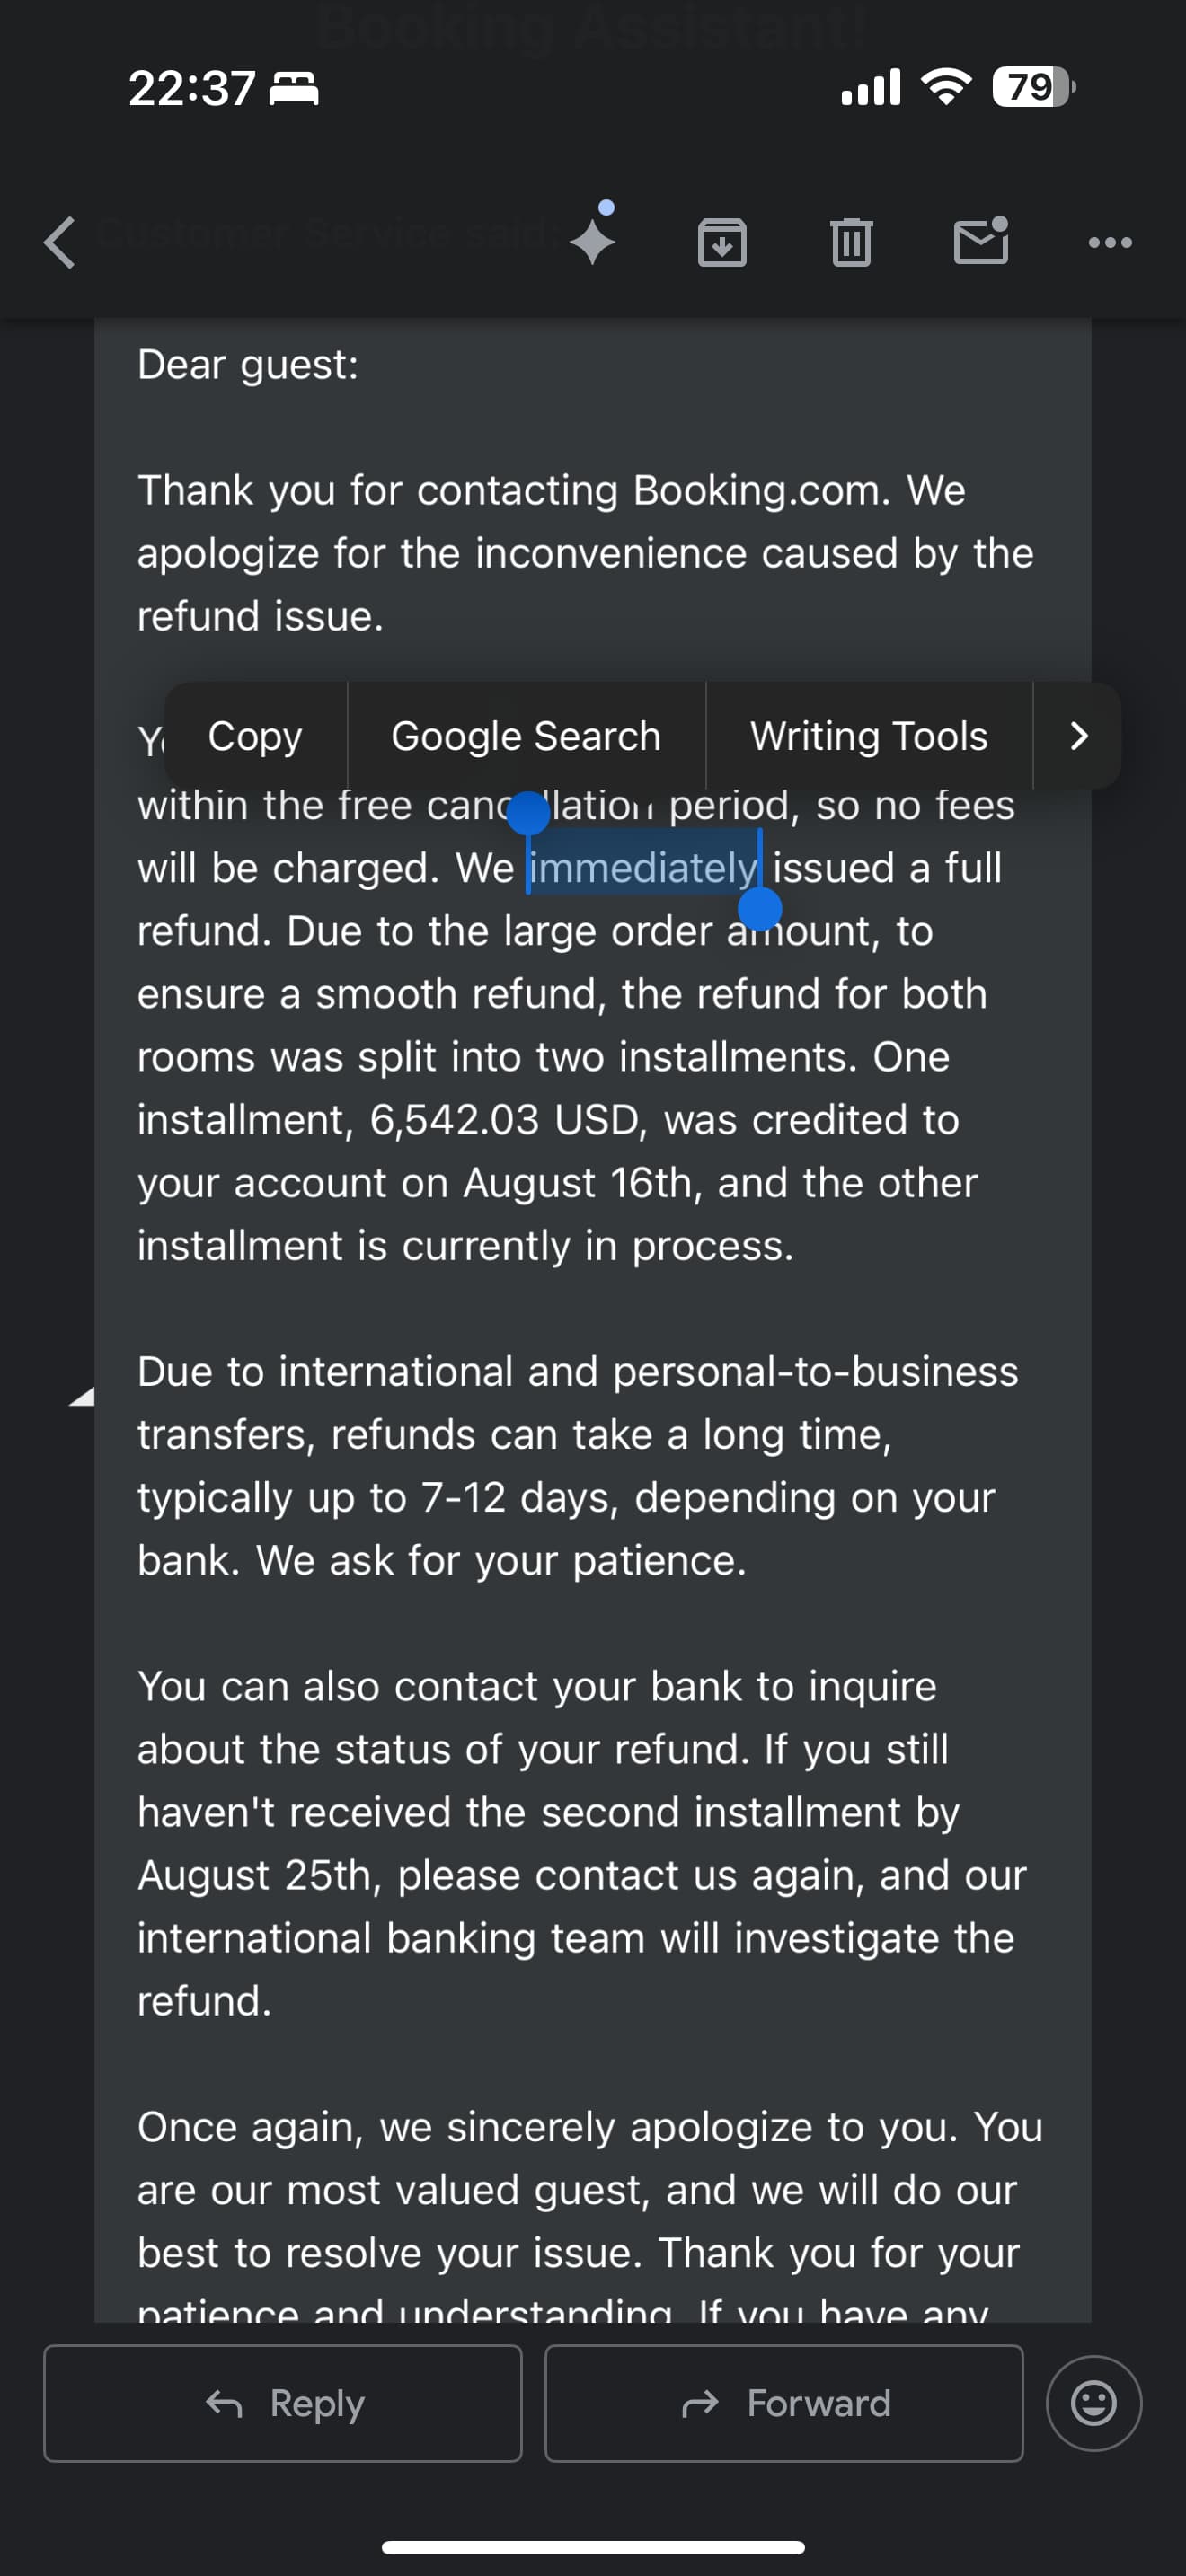This screenshot has width=1186, height=2576.
Task: Open Writing Tools from the popup
Action: [x=869, y=736]
